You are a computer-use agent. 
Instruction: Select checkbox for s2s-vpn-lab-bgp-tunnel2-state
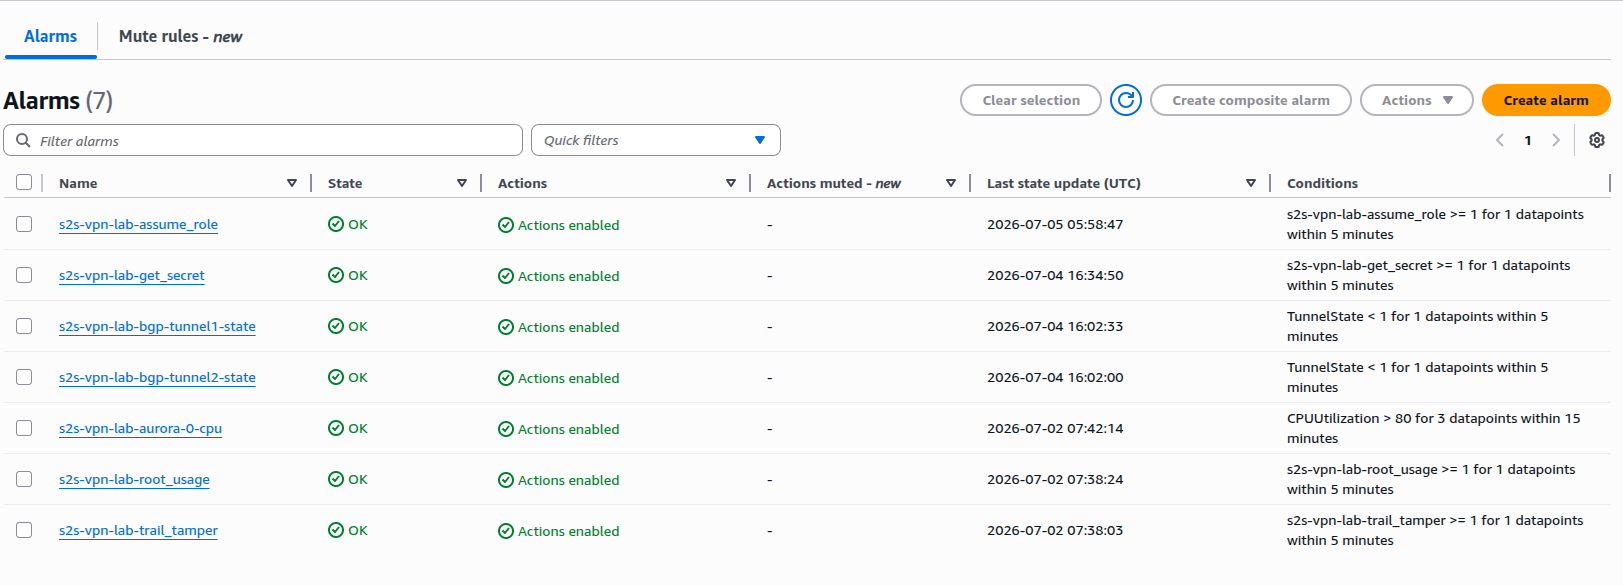24,377
